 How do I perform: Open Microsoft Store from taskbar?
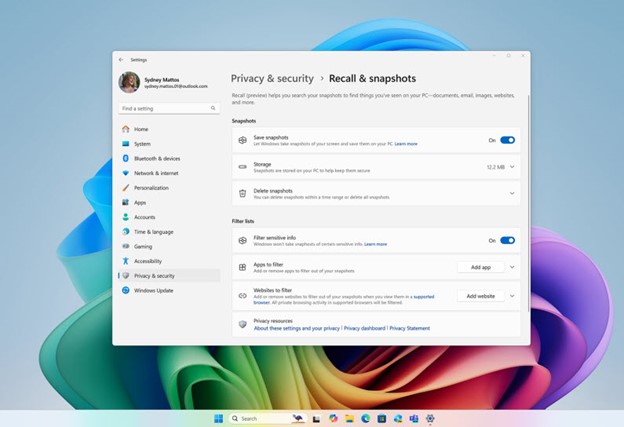click(x=382, y=418)
